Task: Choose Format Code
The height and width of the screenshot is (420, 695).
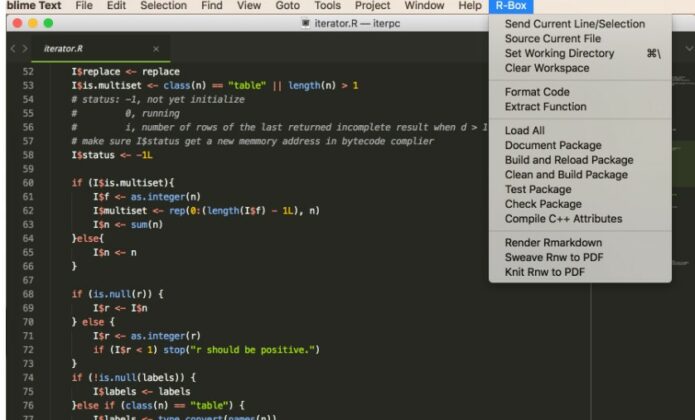Action: tap(580, 92)
